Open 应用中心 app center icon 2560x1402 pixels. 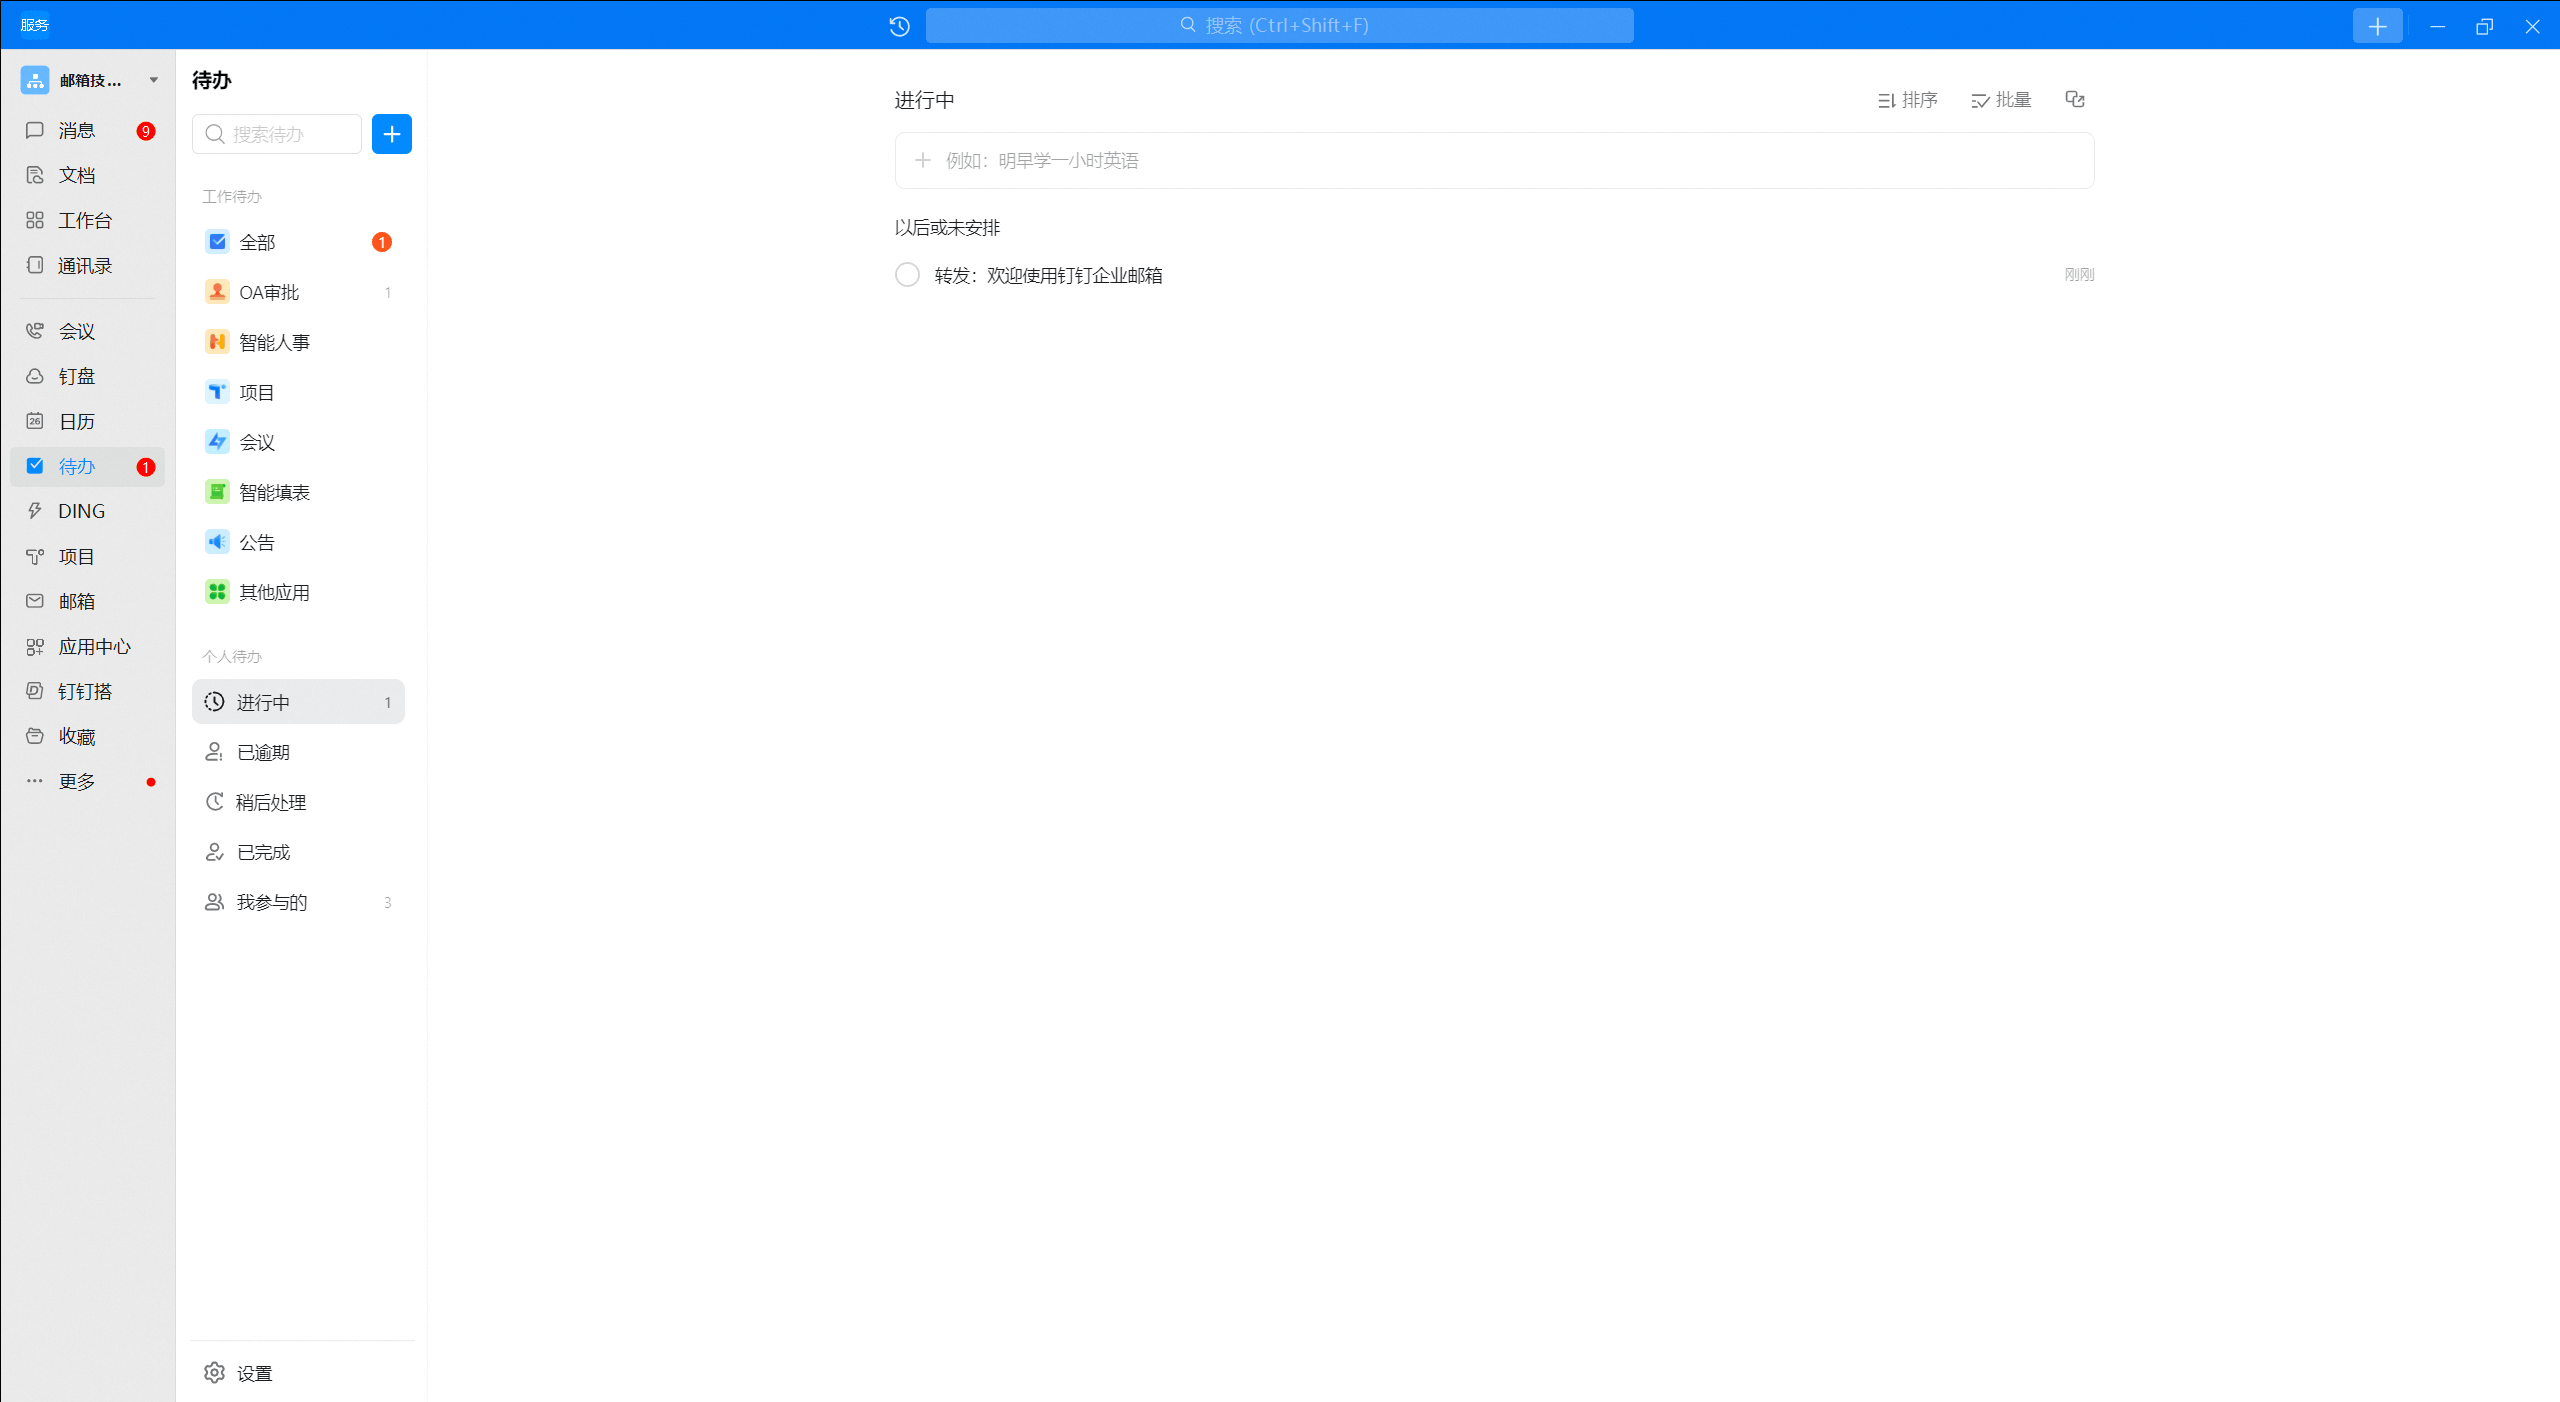click(35, 647)
